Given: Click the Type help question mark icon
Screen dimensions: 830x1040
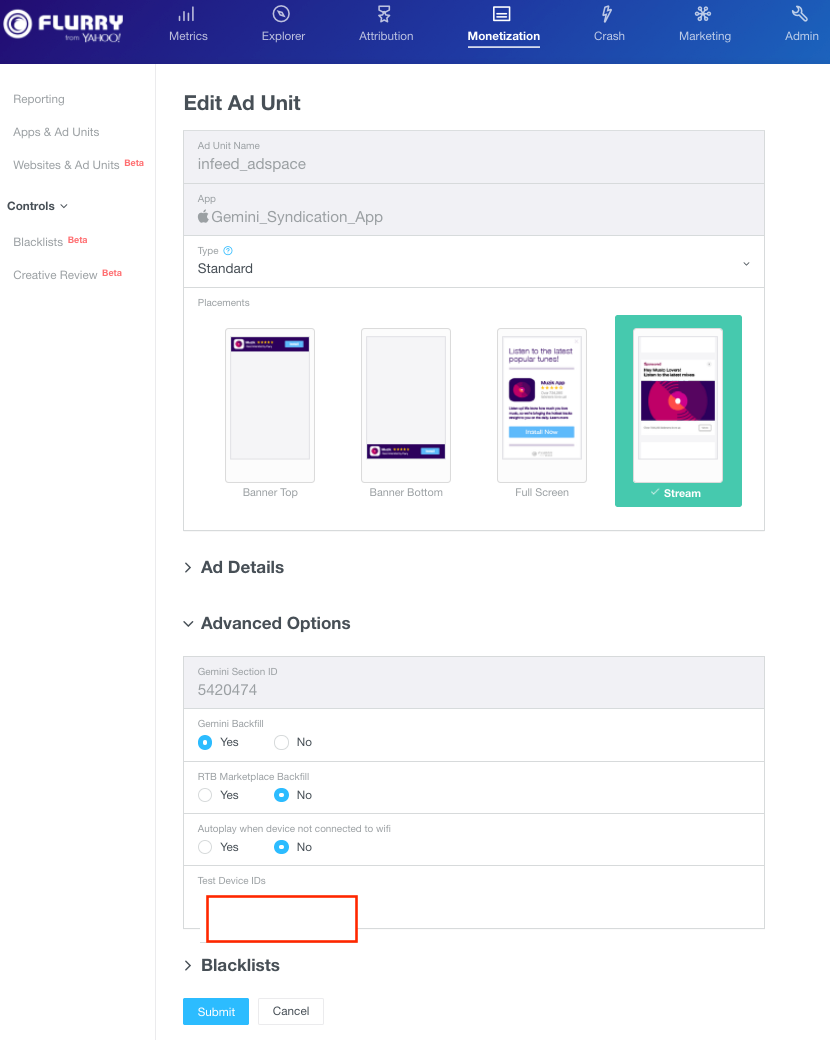Looking at the screenshot, I should pos(228,251).
